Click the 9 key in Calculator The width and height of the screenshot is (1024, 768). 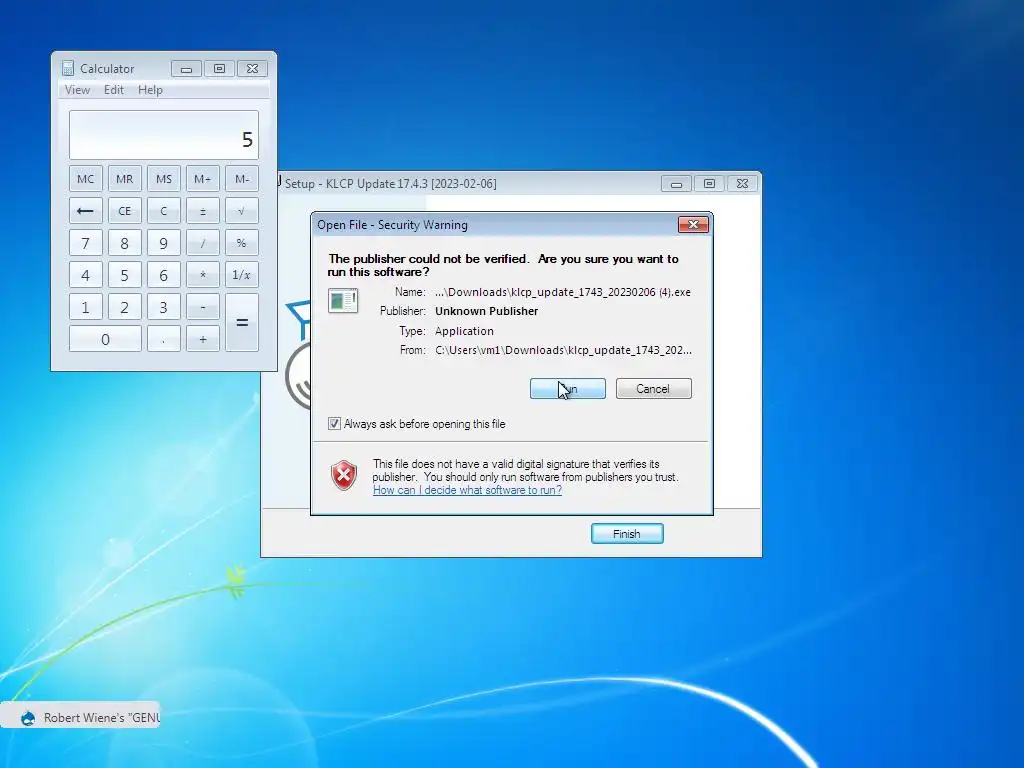click(x=164, y=243)
